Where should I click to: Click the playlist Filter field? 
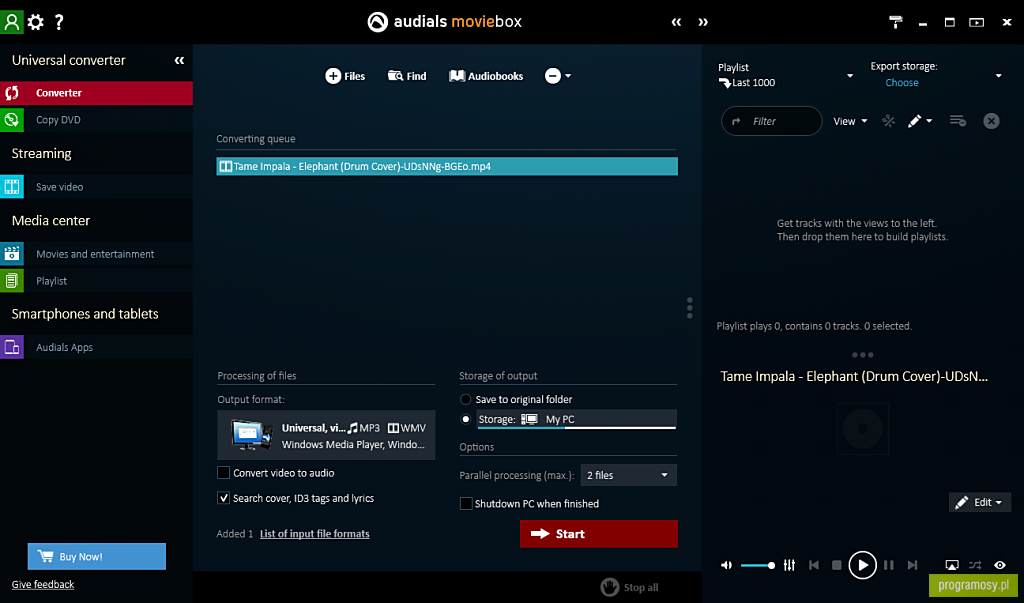pyautogui.click(x=771, y=121)
